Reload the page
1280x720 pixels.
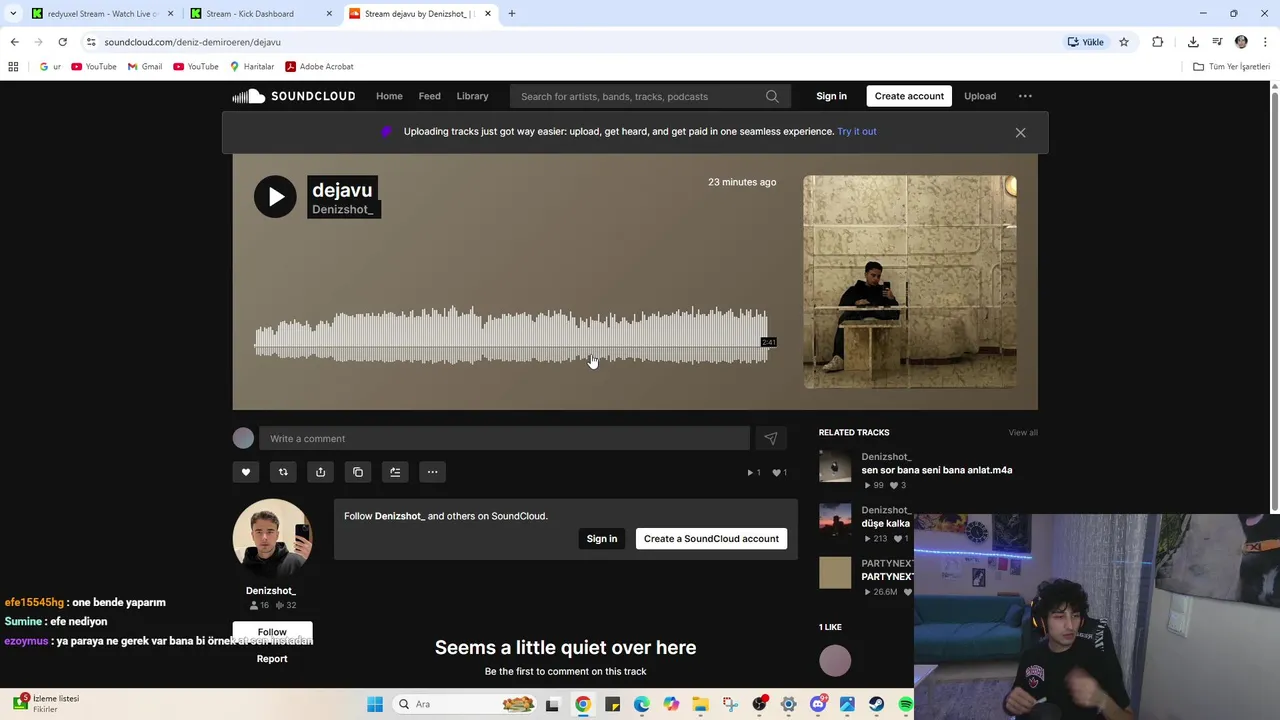pos(62,42)
